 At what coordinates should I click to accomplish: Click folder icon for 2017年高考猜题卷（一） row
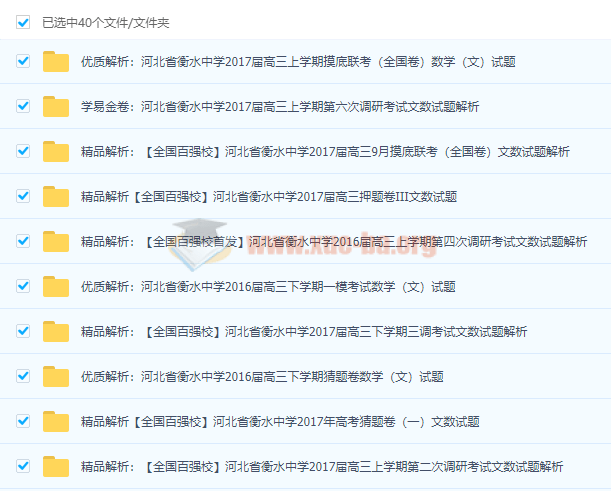point(56,421)
